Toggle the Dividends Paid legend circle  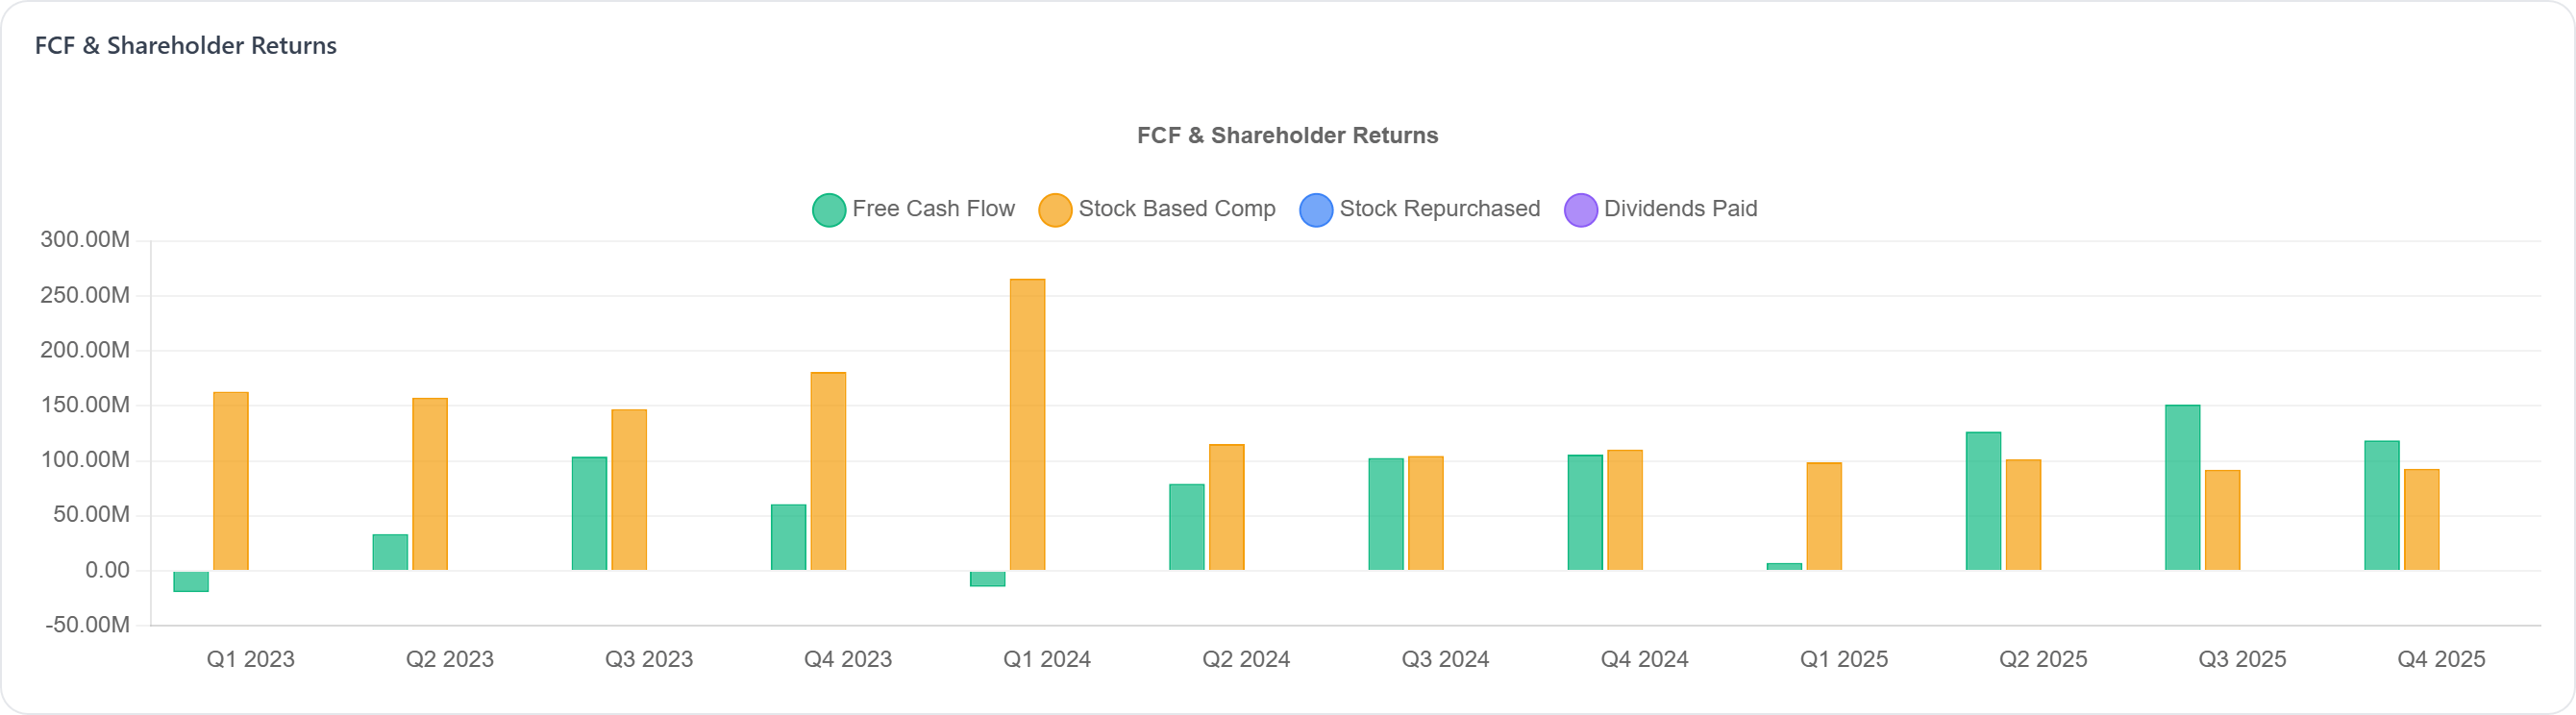tap(1580, 210)
